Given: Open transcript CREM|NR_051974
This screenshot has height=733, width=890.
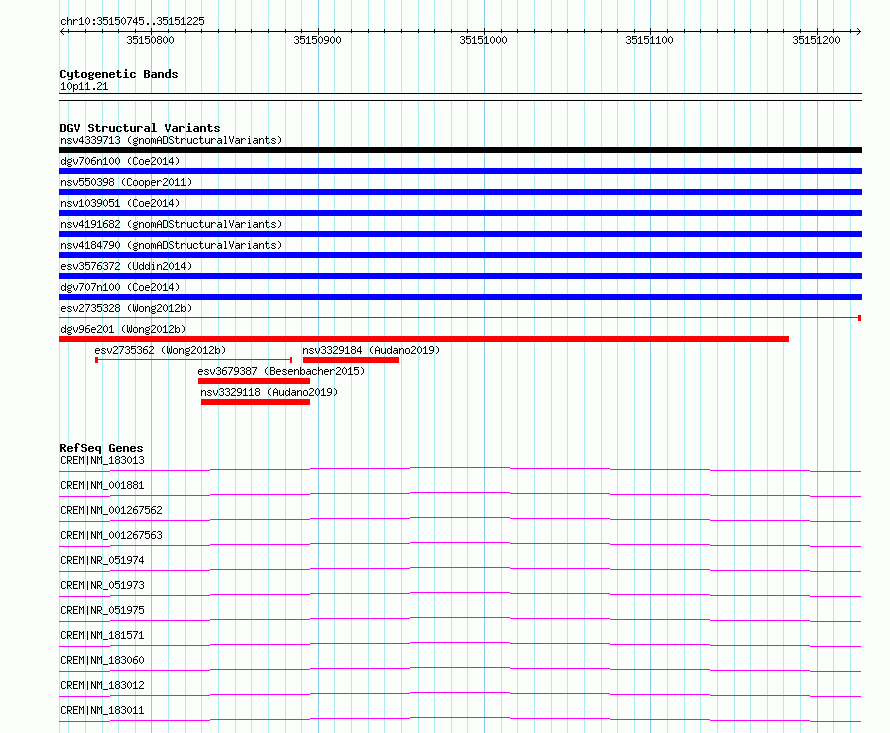Looking at the screenshot, I should [102, 560].
